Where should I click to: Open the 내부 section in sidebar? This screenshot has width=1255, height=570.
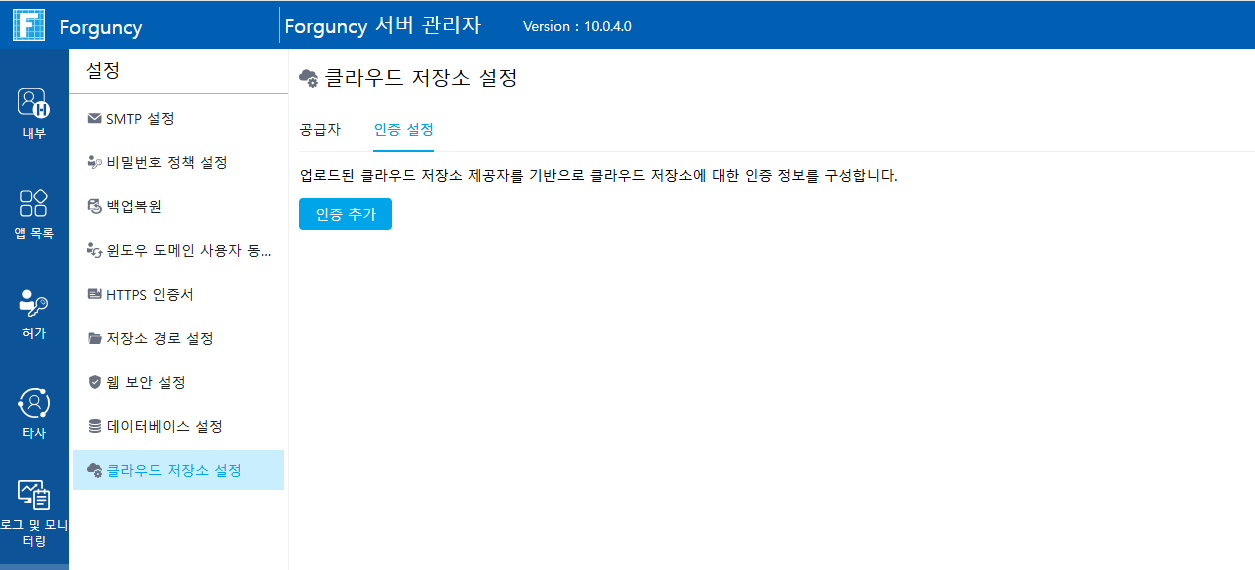pos(34,113)
